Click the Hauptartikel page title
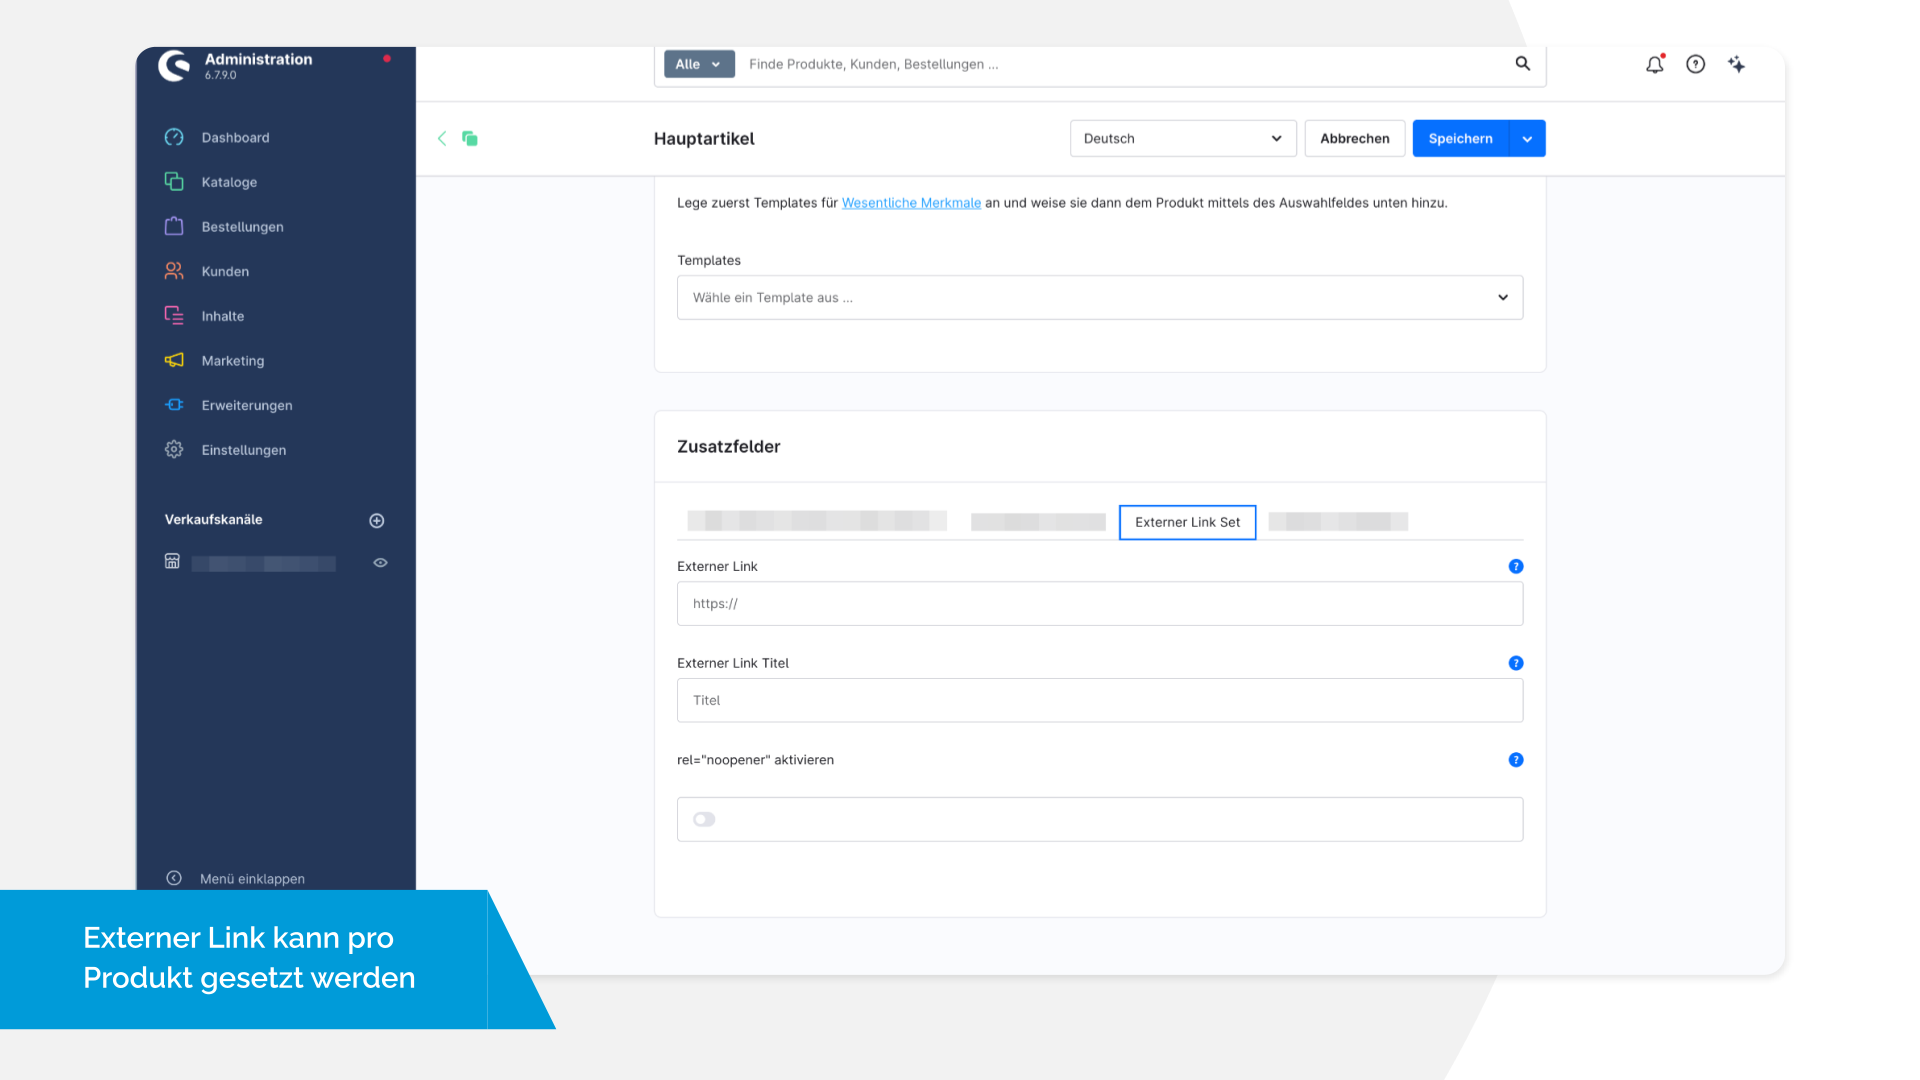 (x=704, y=139)
